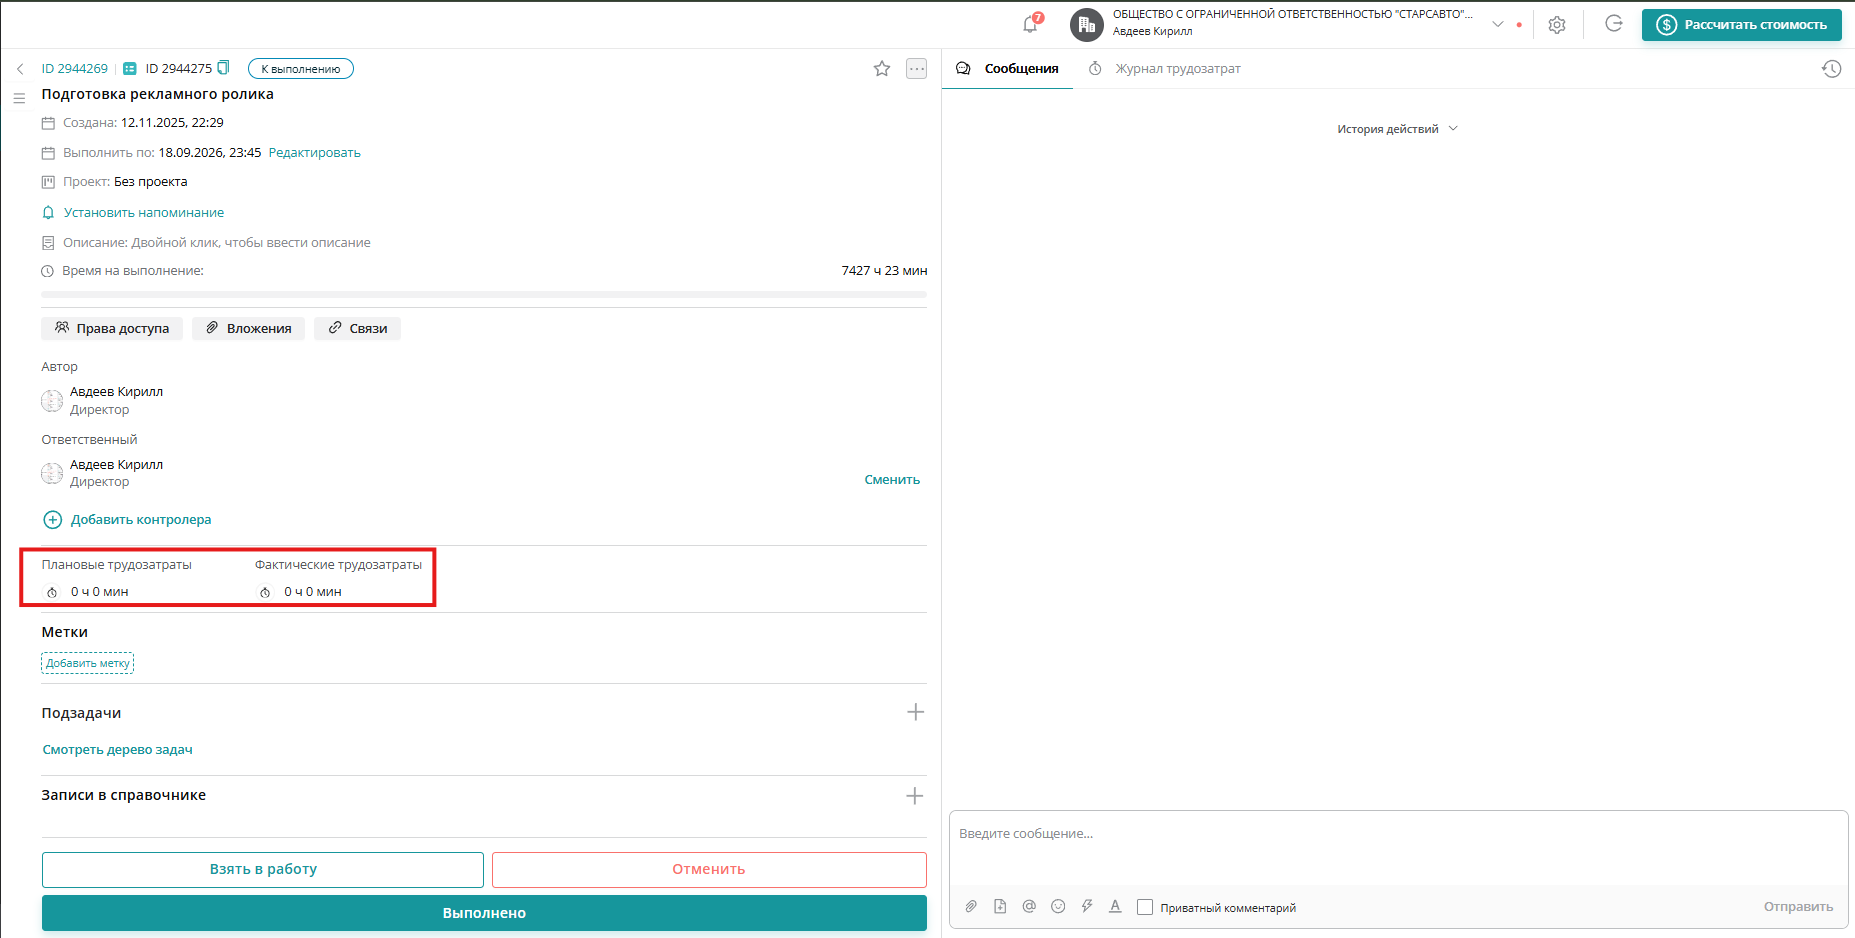1855x938 pixels.
Task: Switch to the Журнал трудозатрат tab
Action: pyautogui.click(x=1165, y=69)
